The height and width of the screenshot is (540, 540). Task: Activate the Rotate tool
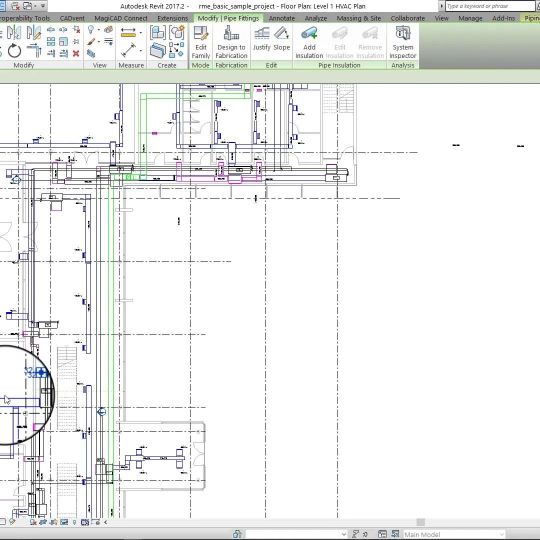[x=14, y=51]
